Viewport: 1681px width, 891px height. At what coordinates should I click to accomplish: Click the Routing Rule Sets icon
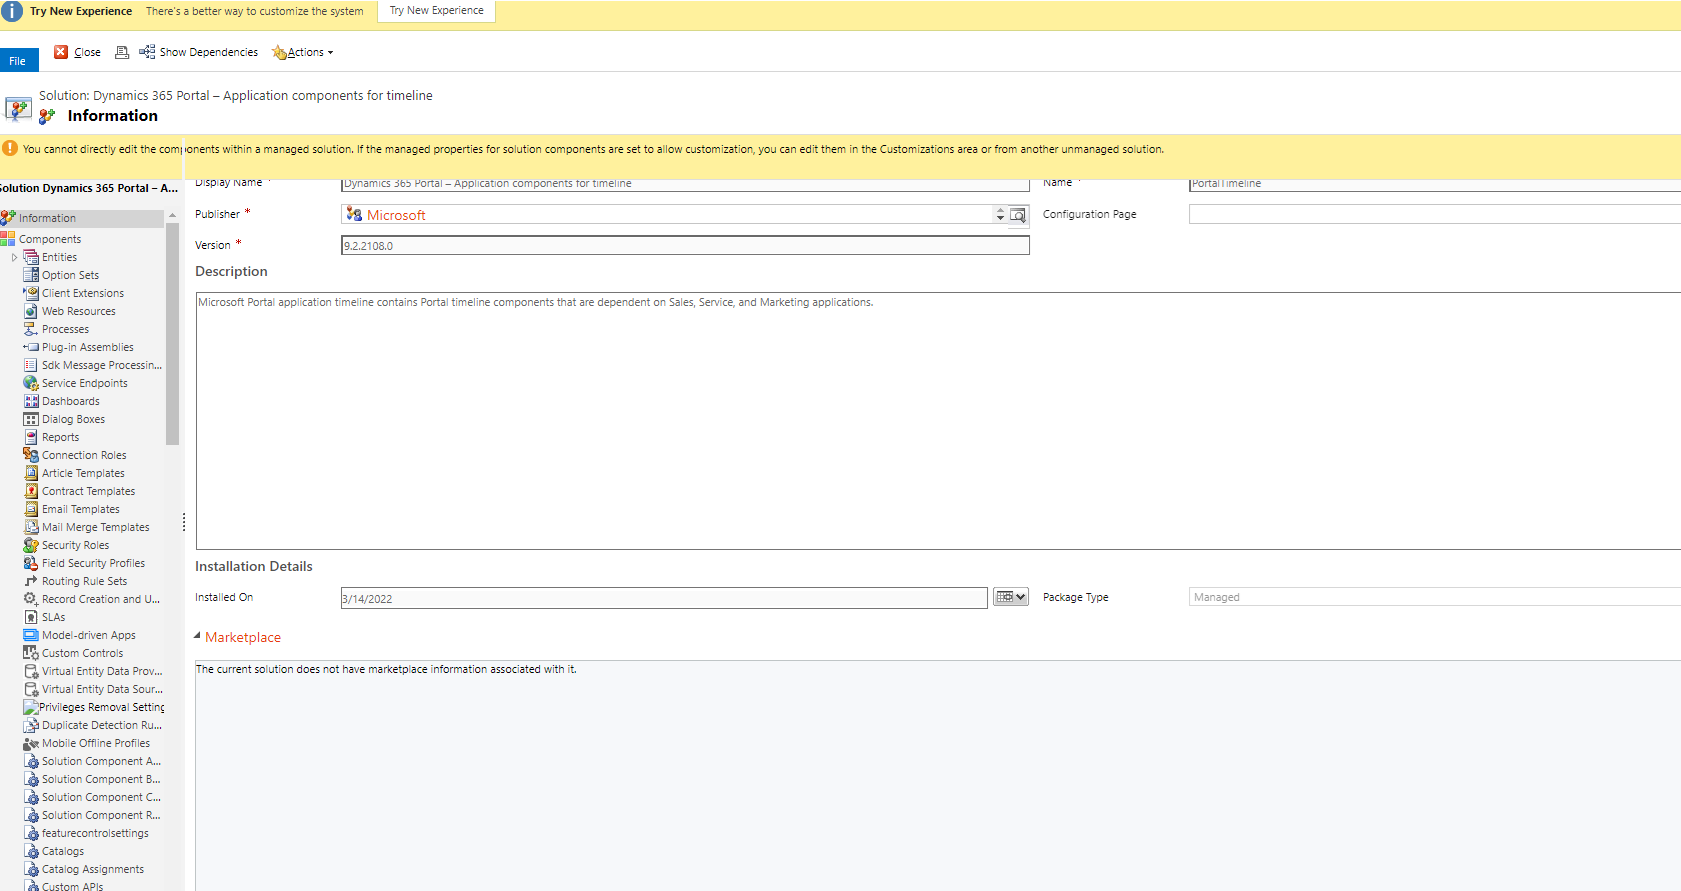31,581
